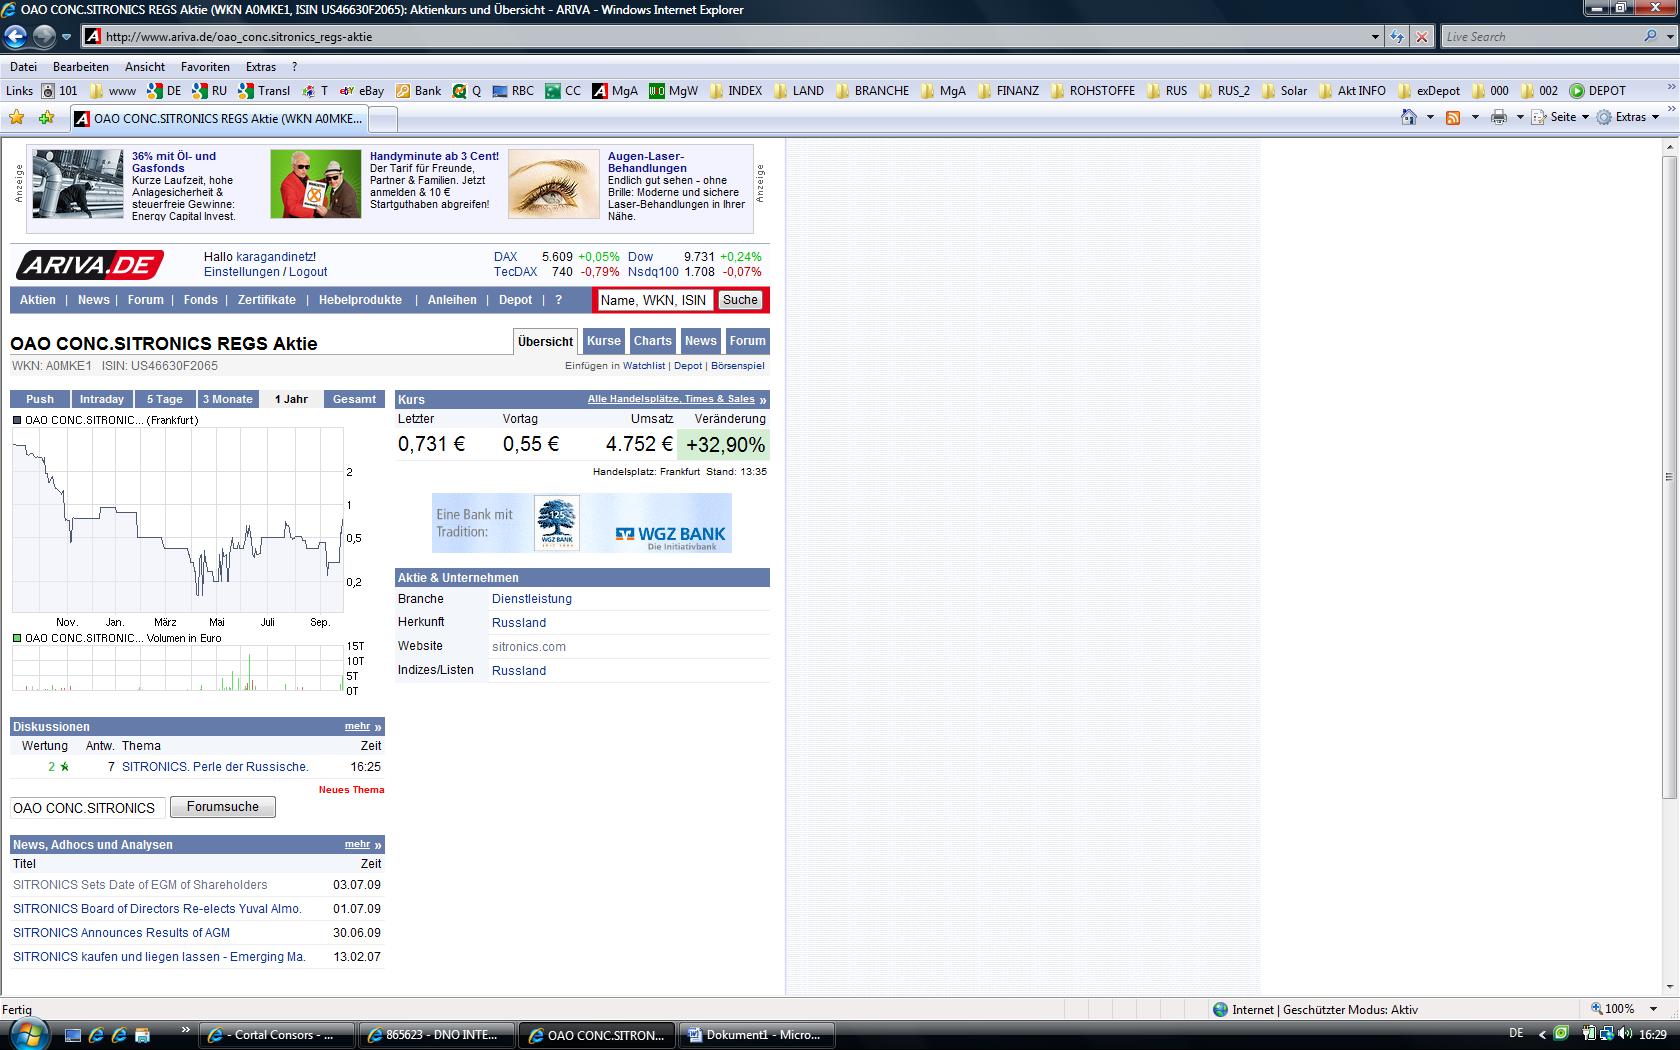This screenshot has height=1050, width=1680.
Task: Click the Forumsuche button
Action: [223, 807]
